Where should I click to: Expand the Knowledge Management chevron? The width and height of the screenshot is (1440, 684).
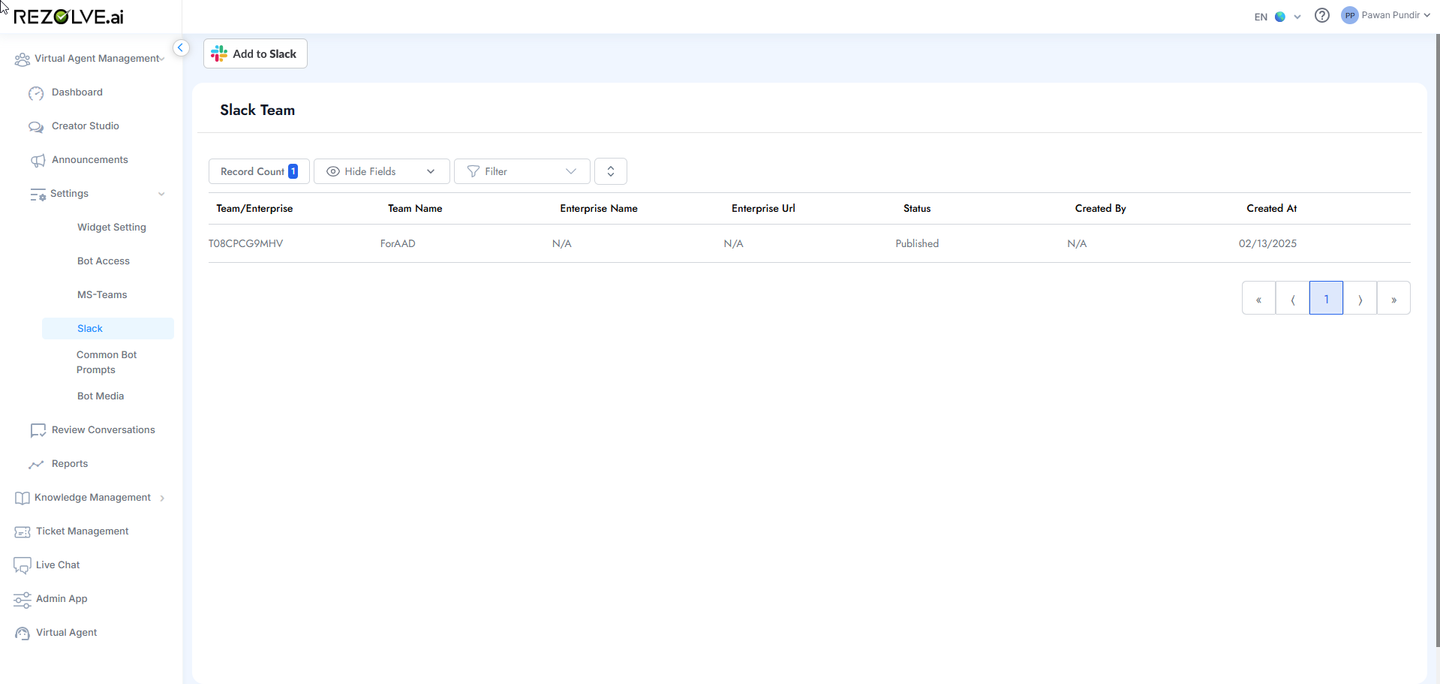coord(162,498)
